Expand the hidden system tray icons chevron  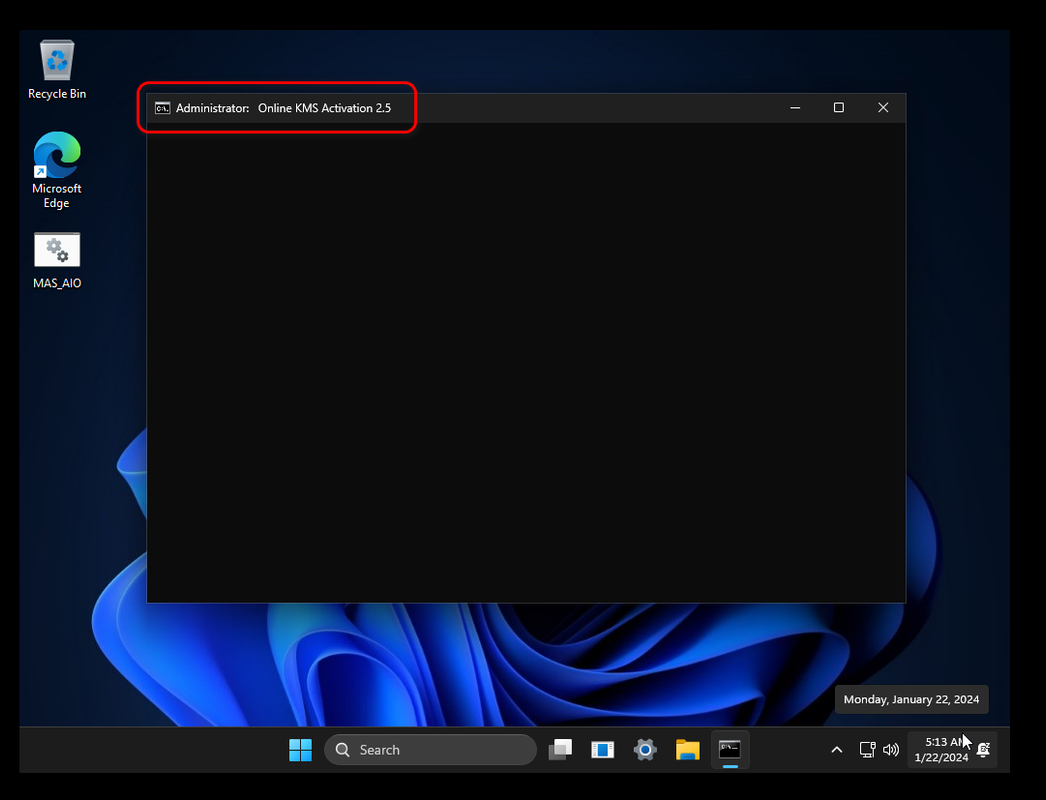837,750
